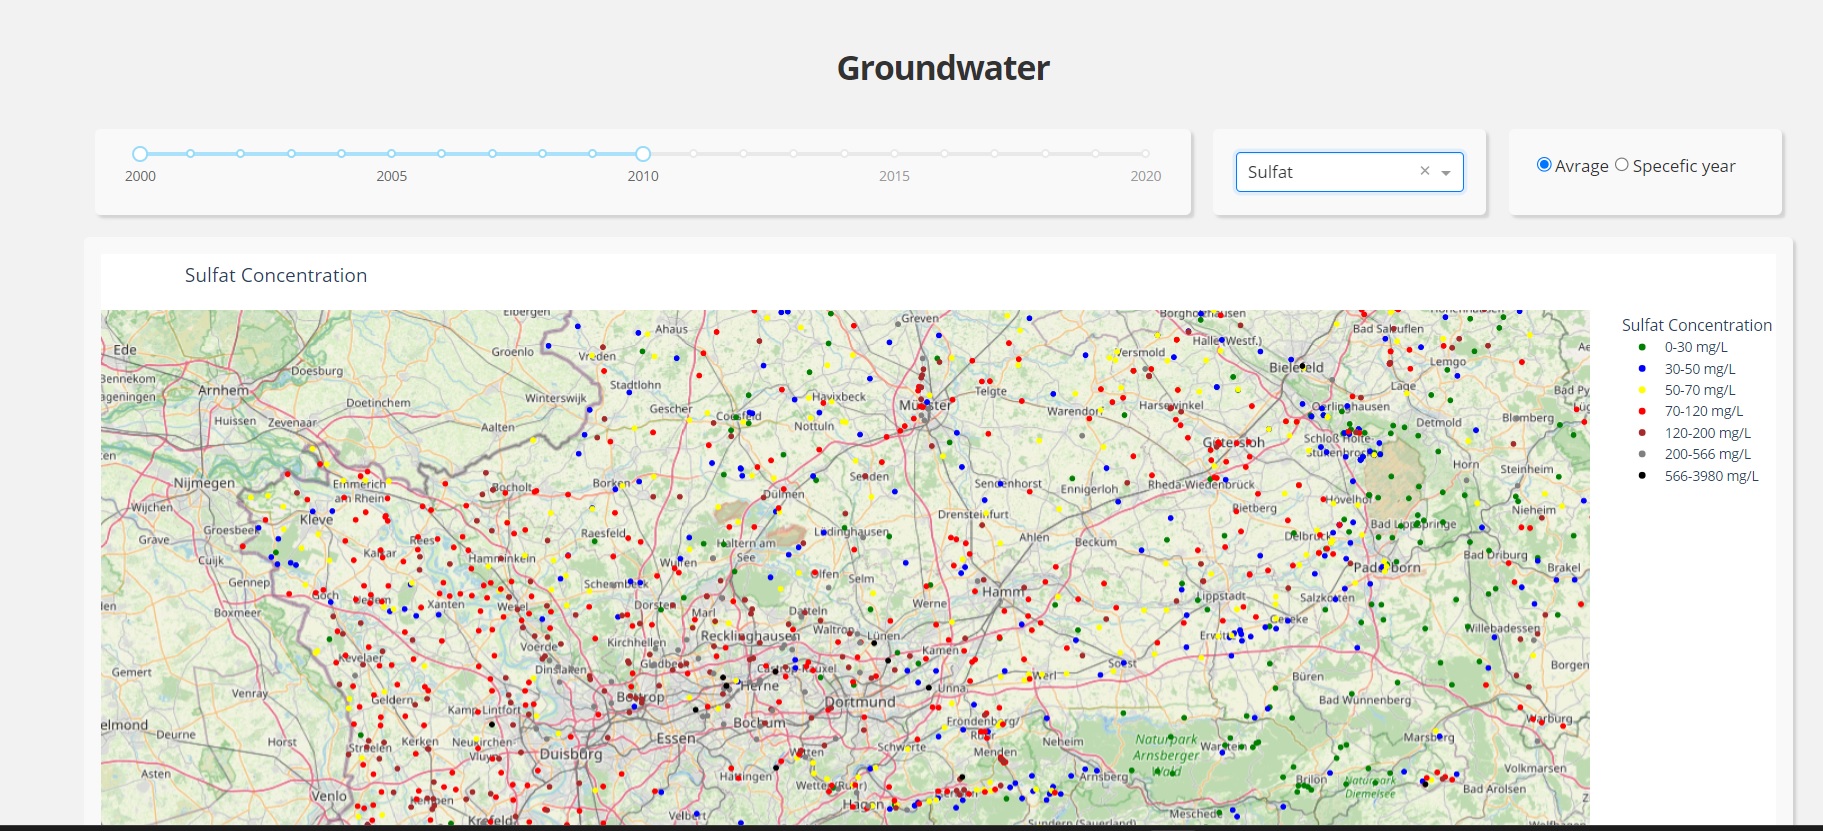
Task: Choose the Specefic year radio option
Action: 1622,165
